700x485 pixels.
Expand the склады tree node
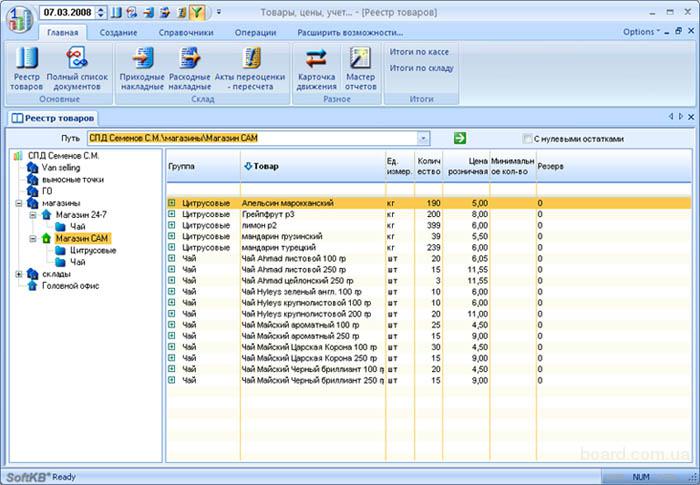[18, 274]
